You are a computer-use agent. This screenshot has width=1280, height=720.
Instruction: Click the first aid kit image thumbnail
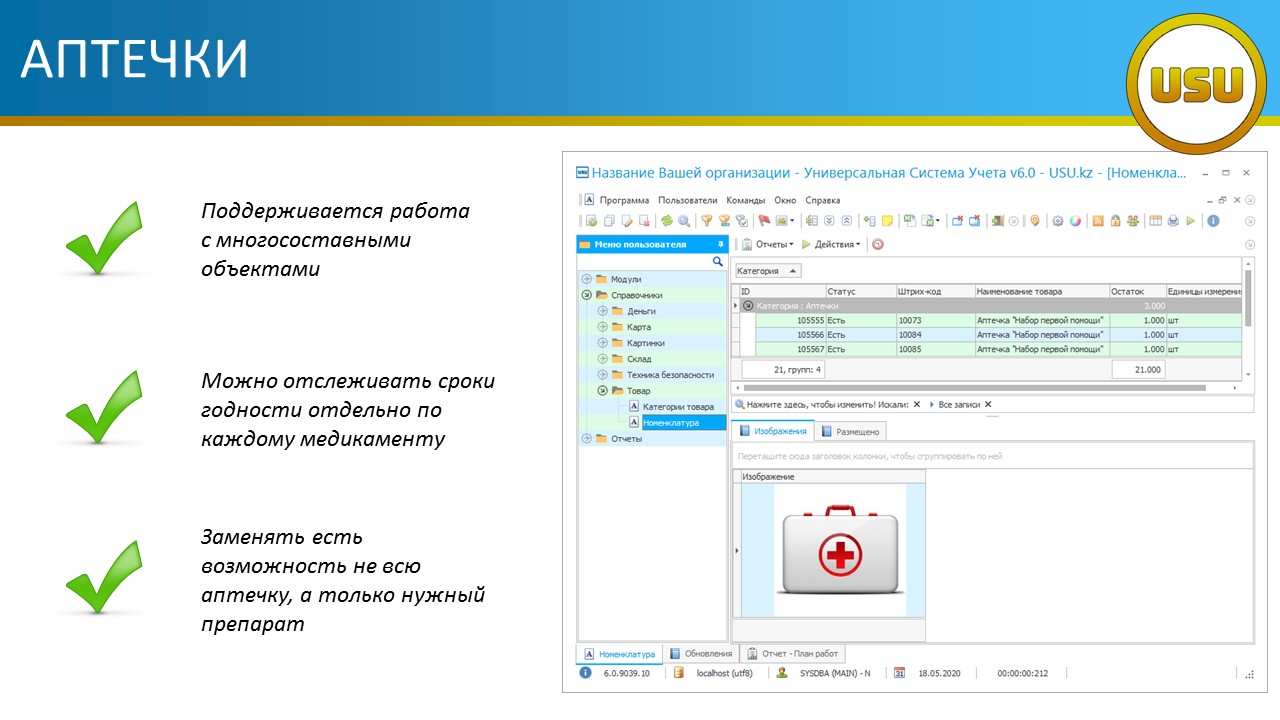[840, 551]
